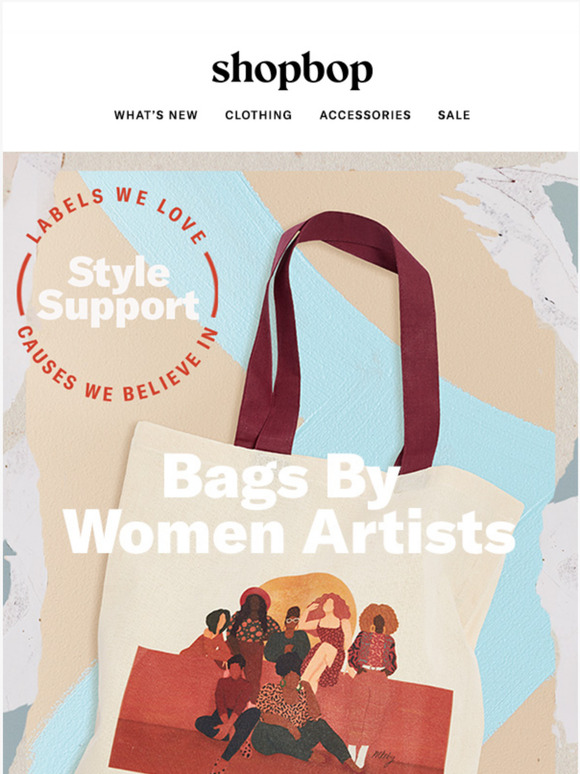580x774 pixels.
Task: Click the woman wearing white sunglasses
Action: (x=291, y=634)
